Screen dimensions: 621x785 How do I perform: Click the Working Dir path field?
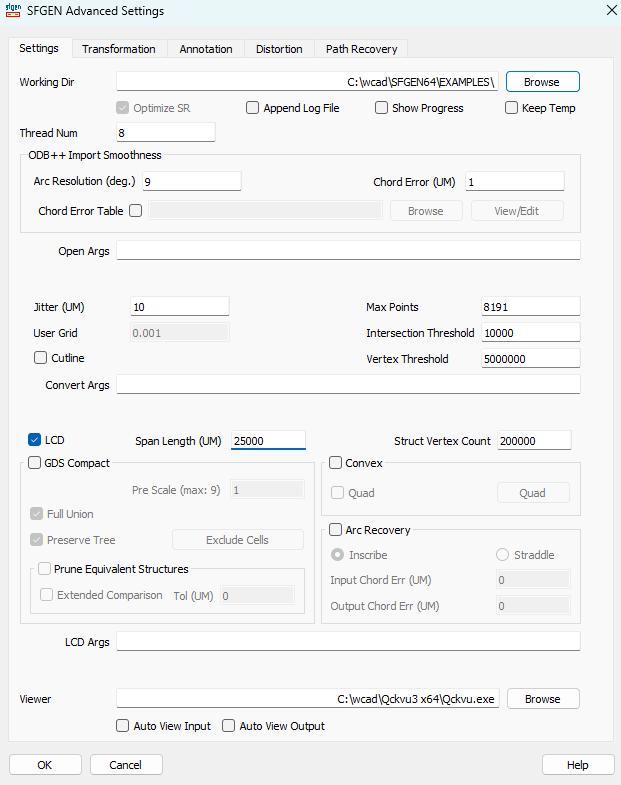coord(307,82)
